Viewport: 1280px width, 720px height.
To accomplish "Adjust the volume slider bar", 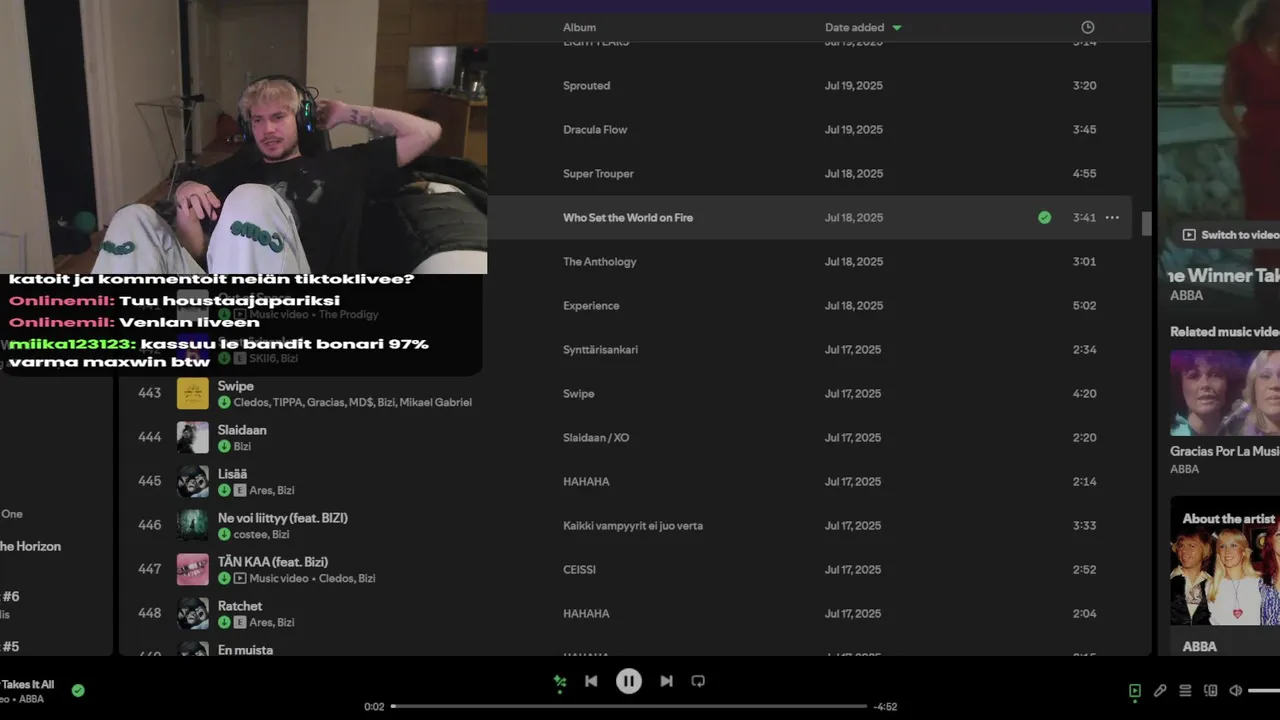I will (x=1264, y=690).
